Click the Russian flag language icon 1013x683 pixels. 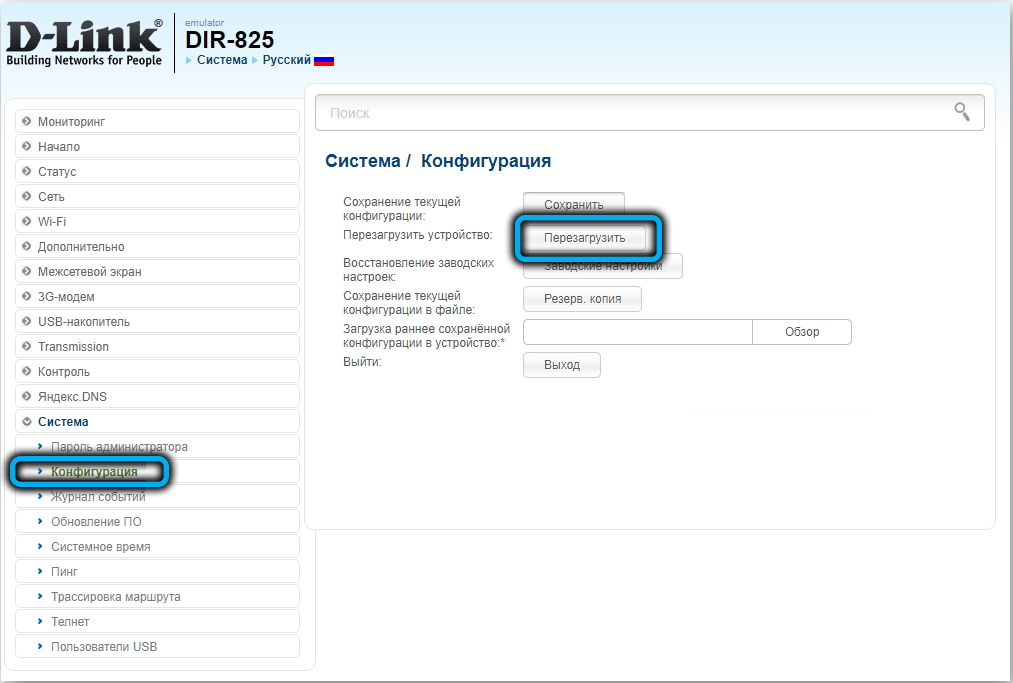click(x=324, y=60)
